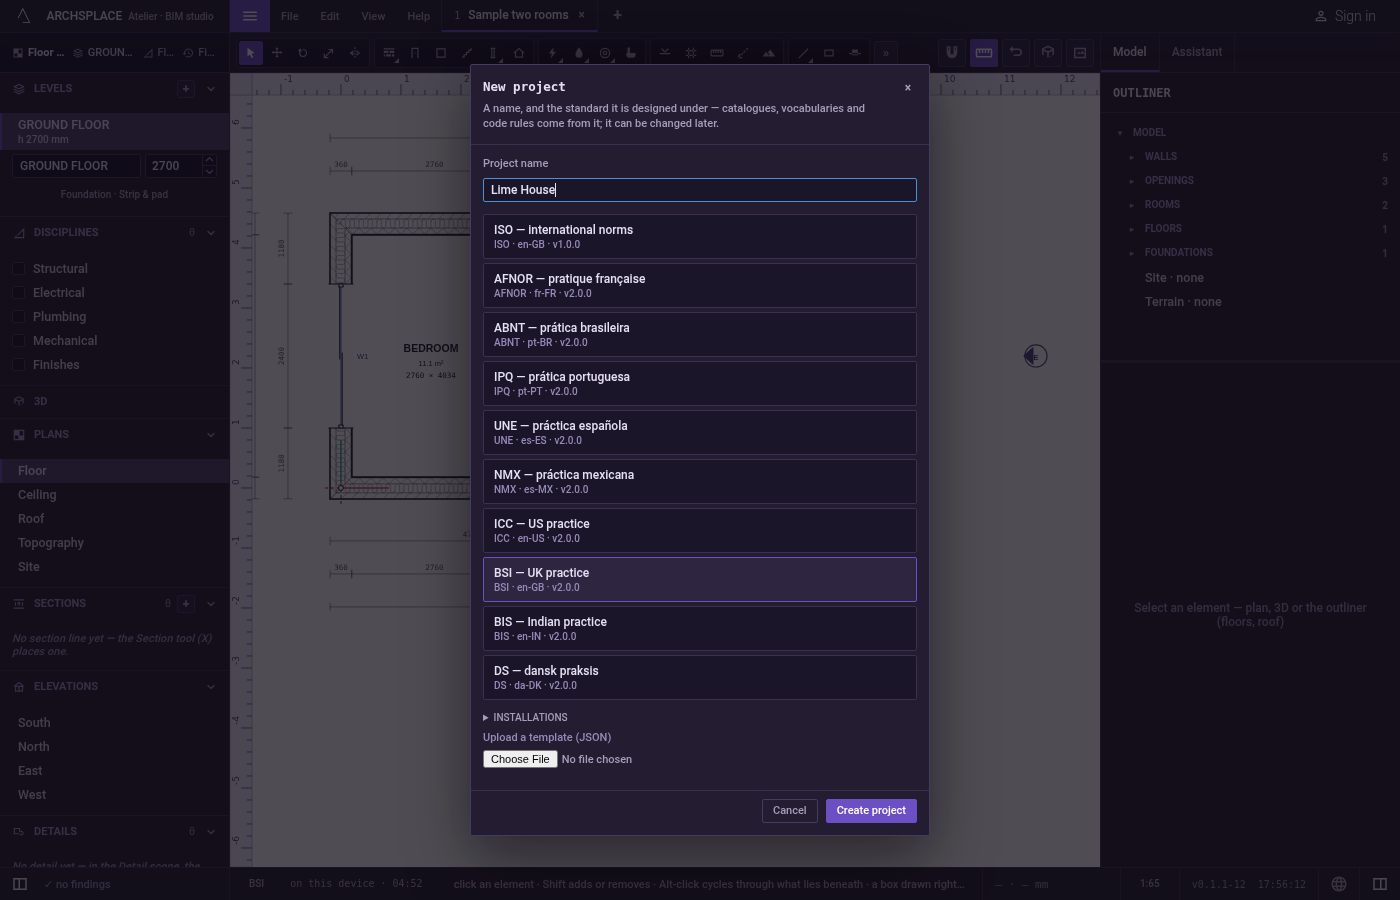The width and height of the screenshot is (1400, 900).
Task: Cancel the New project dialog
Action: pyautogui.click(x=790, y=811)
